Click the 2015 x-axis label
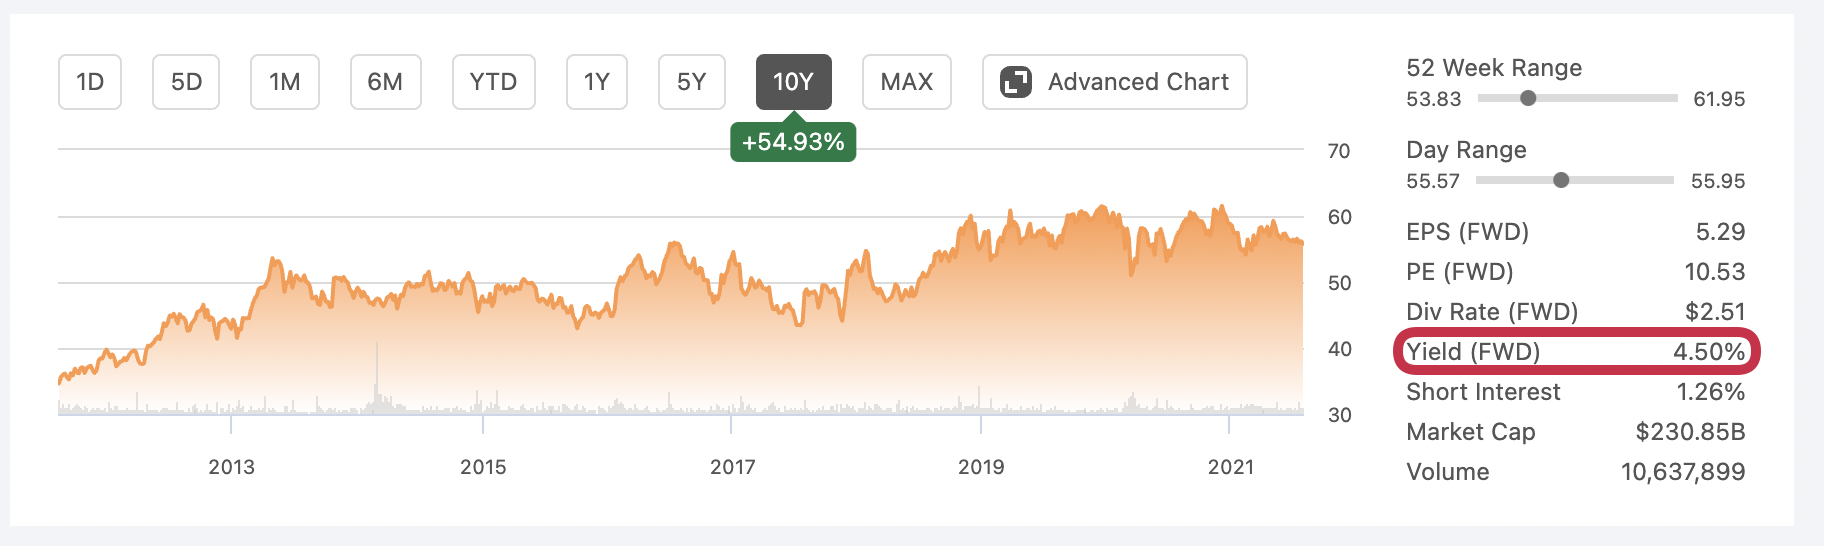Viewport: 1824px width, 546px height. 483,467
